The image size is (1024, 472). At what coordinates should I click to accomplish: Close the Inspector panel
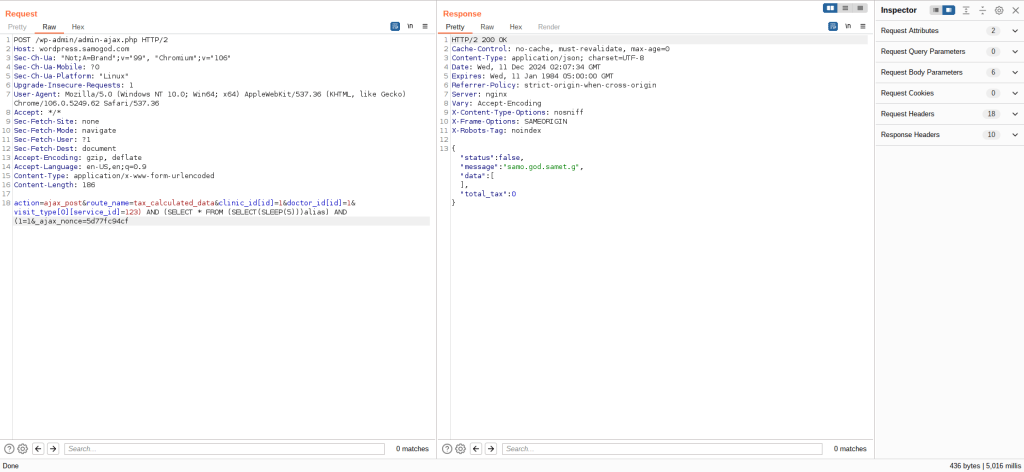coord(1015,10)
